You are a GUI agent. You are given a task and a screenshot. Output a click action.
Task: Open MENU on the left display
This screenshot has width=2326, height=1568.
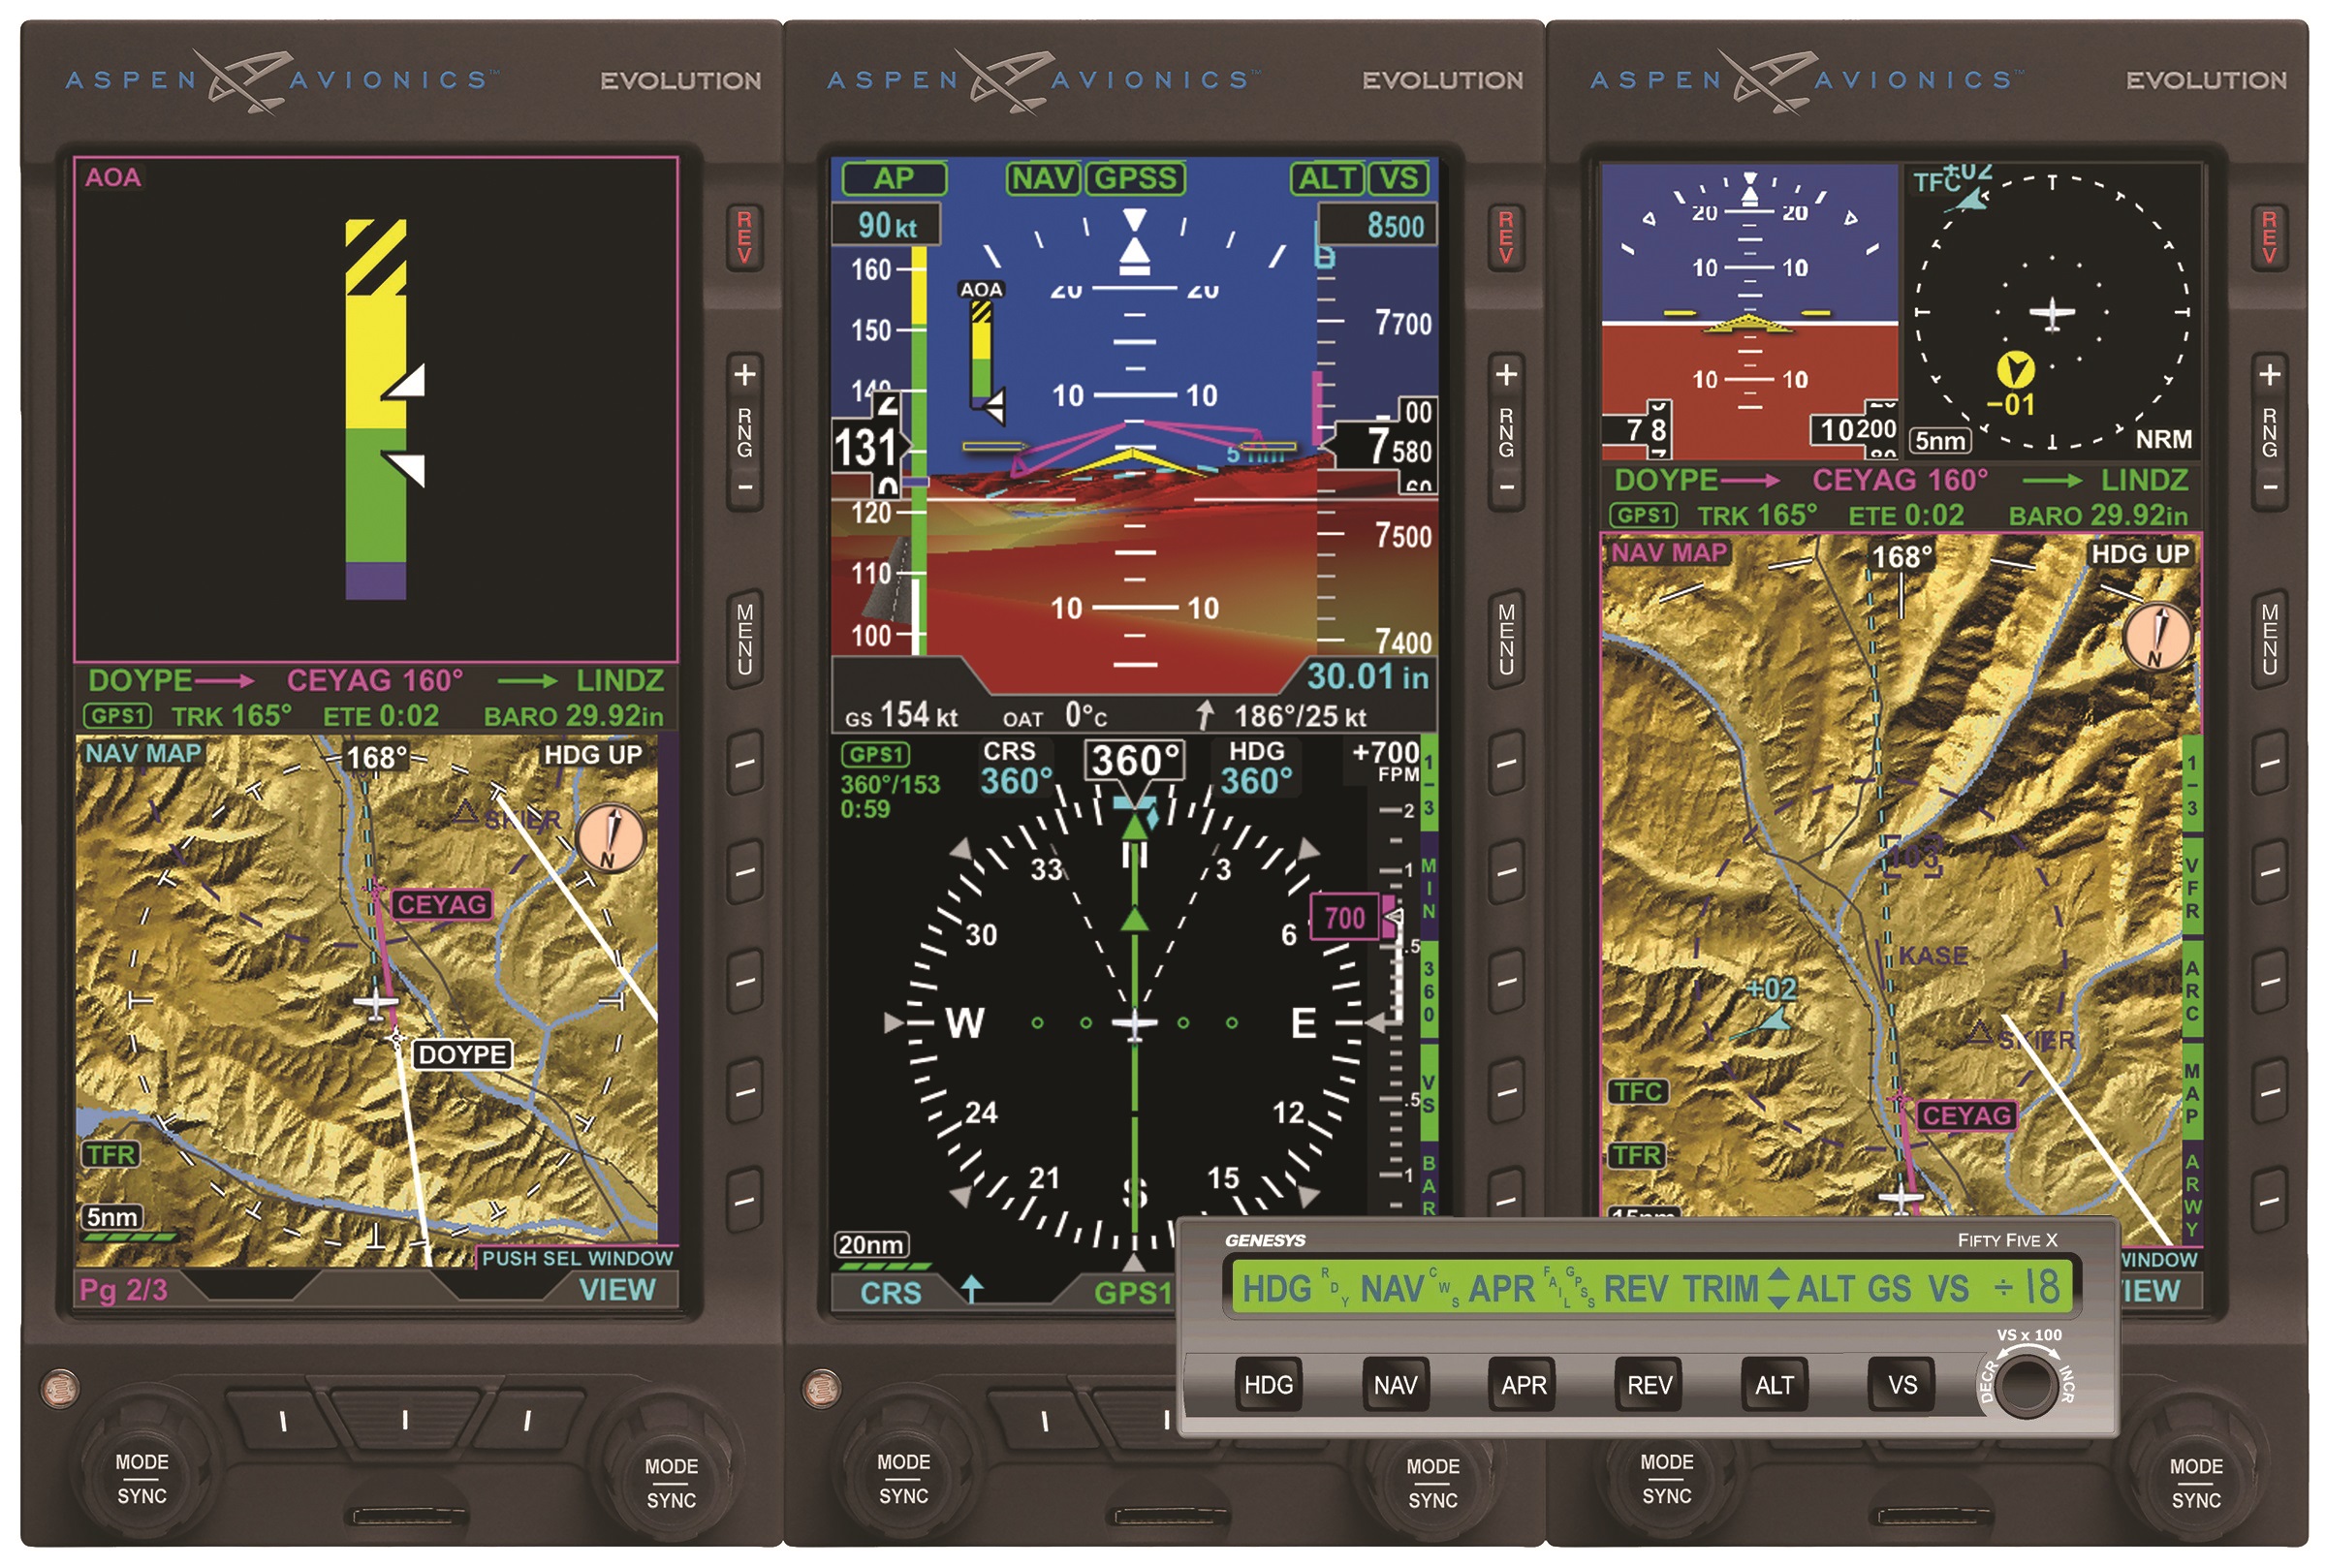pos(744,638)
